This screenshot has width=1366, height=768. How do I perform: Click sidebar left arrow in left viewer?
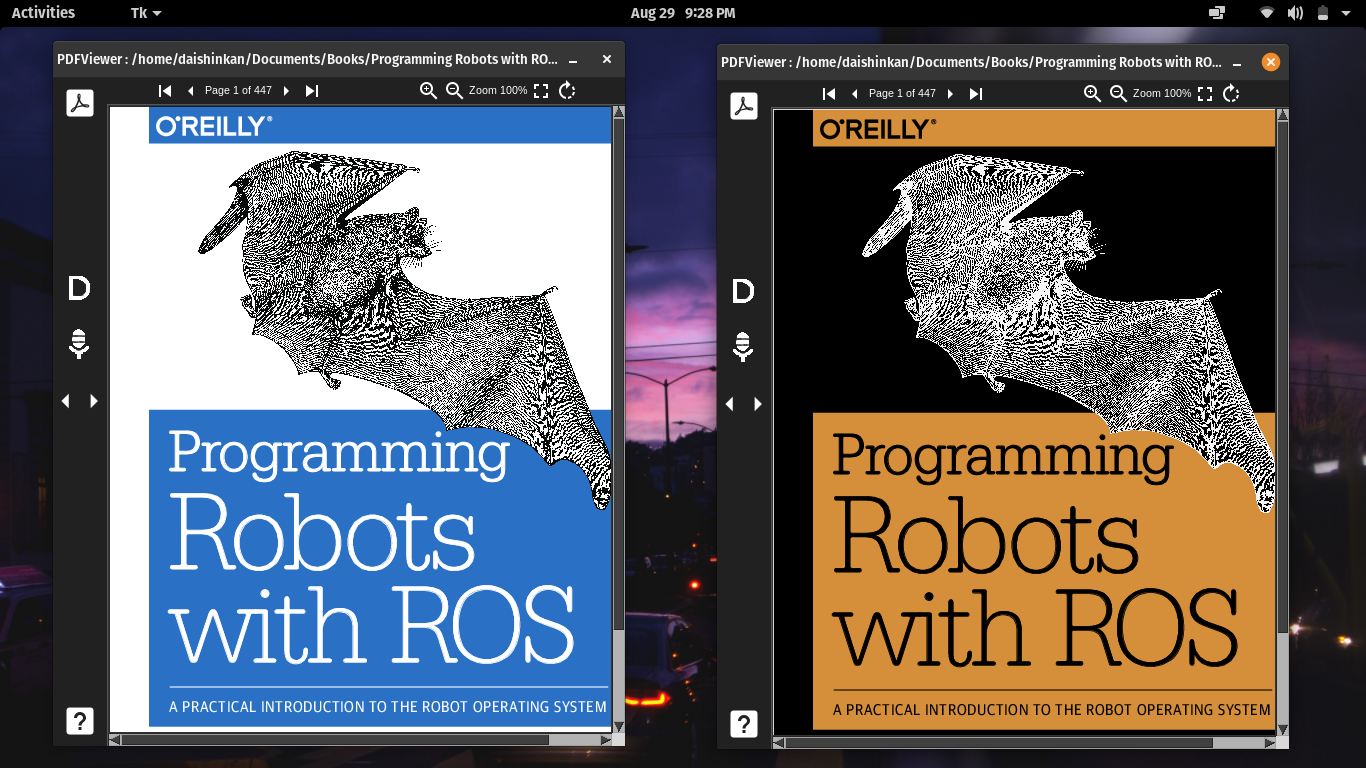66,400
